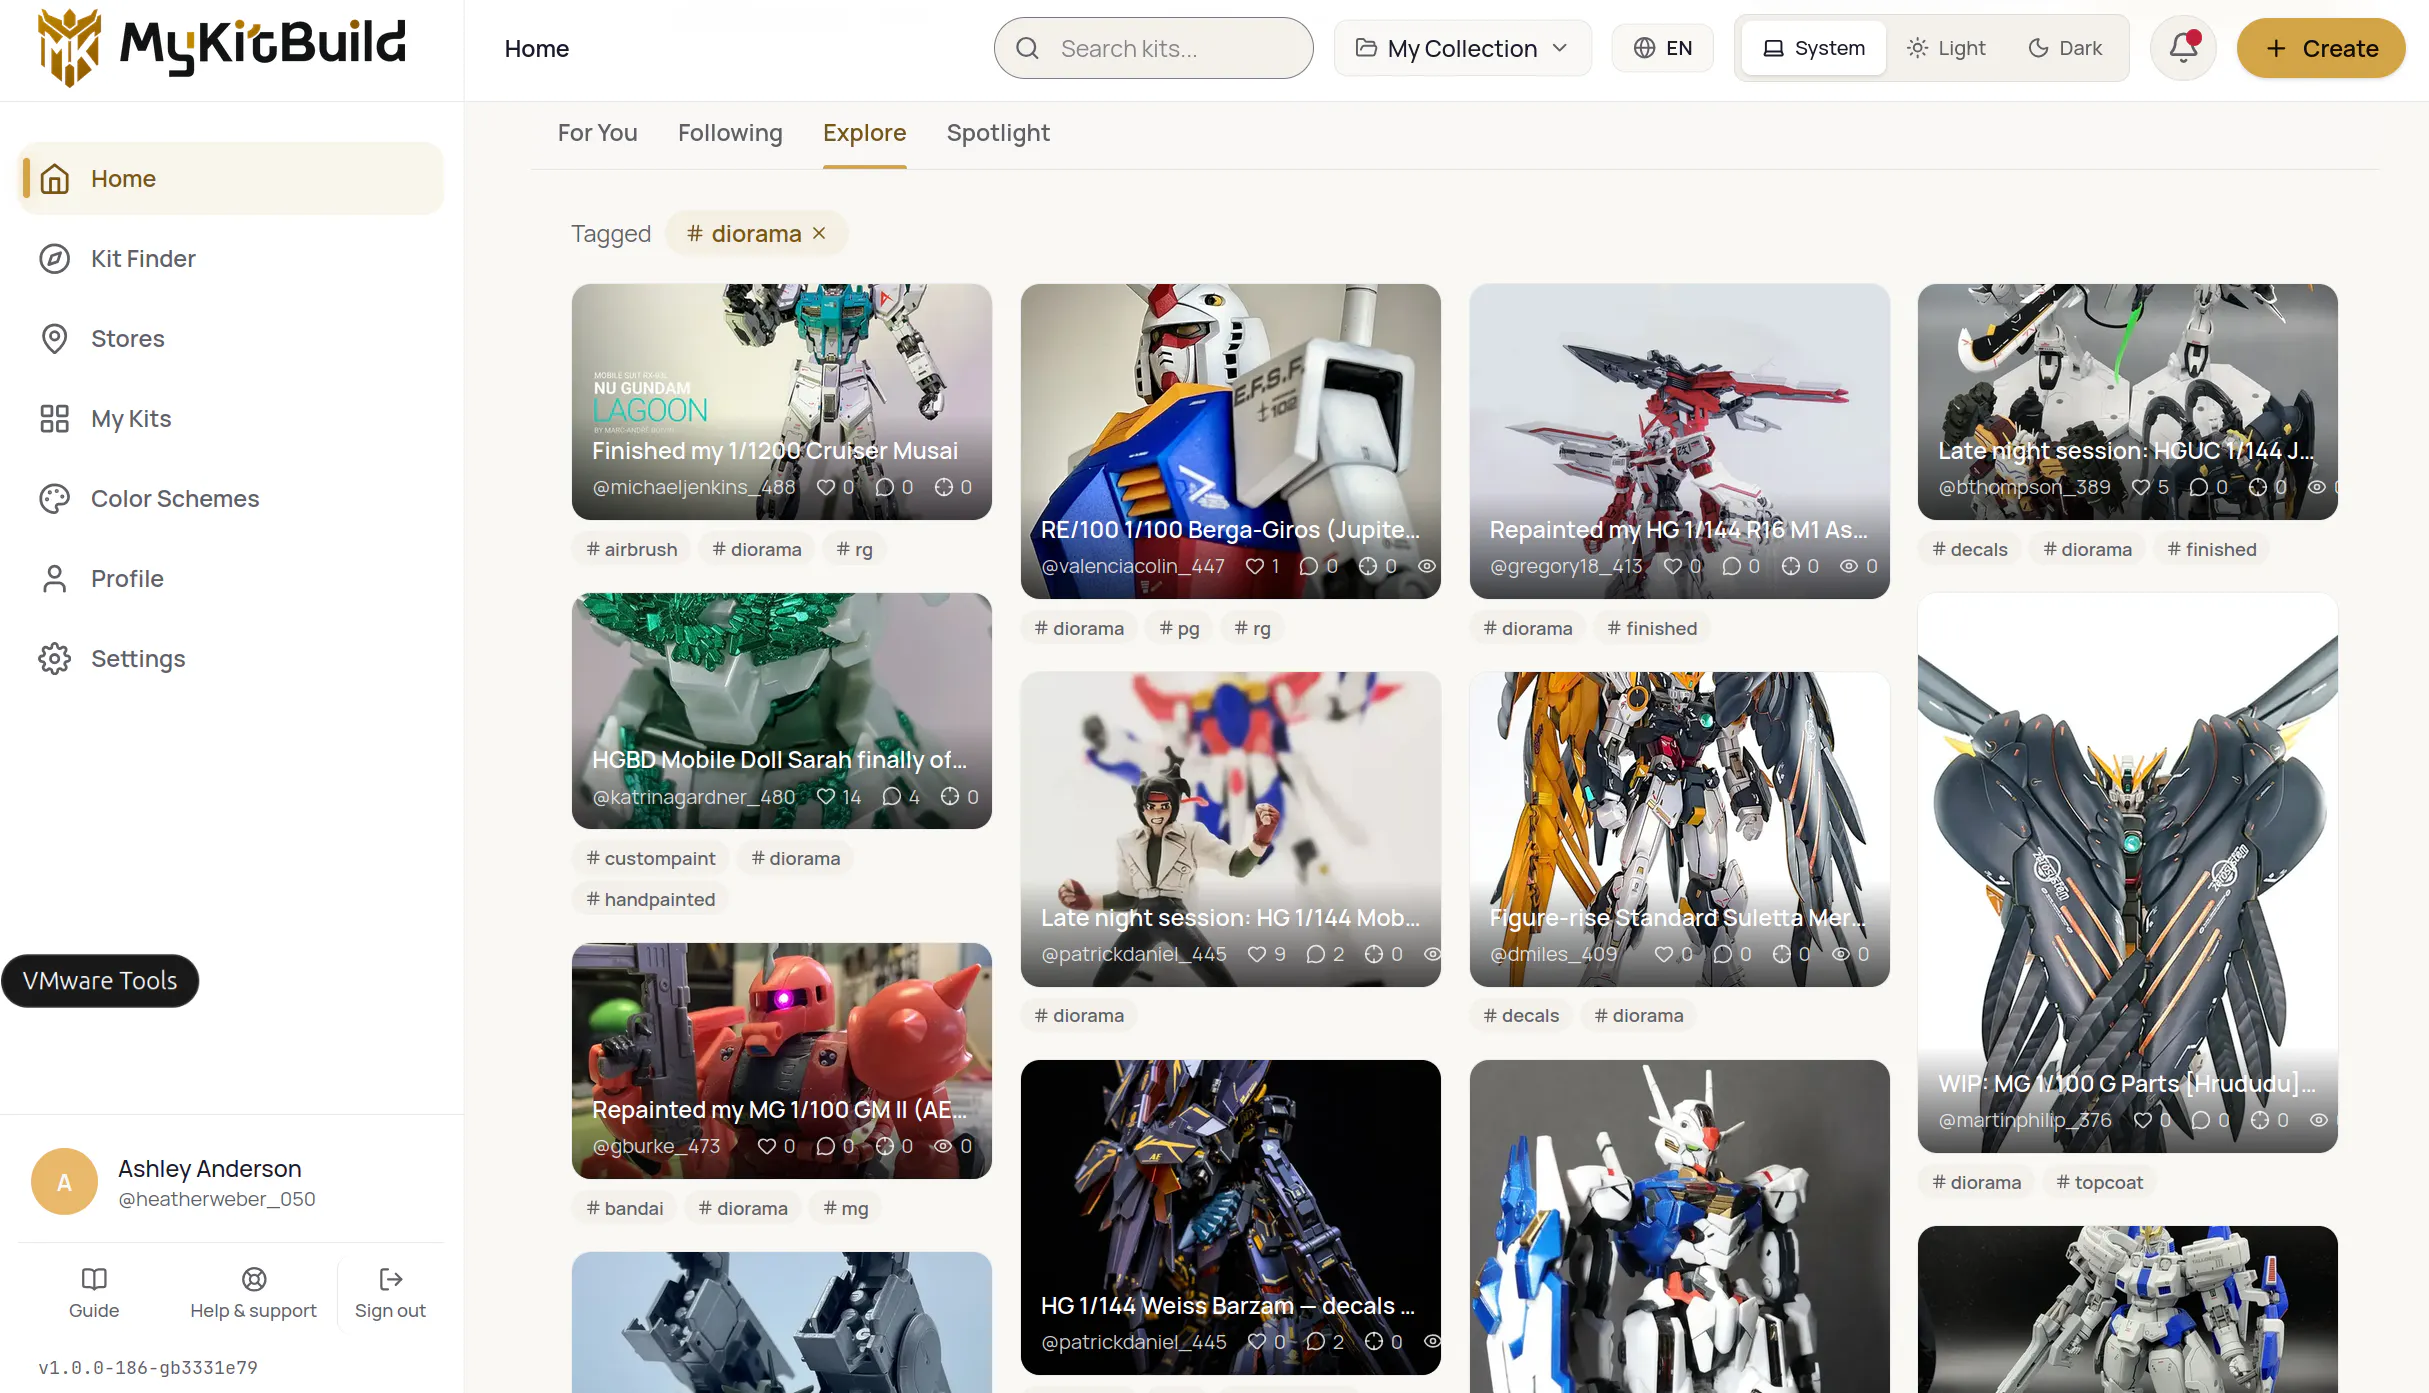
Task: Open the WIP MG 1/100 G Parts thumbnail
Action: pyautogui.click(x=2128, y=873)
